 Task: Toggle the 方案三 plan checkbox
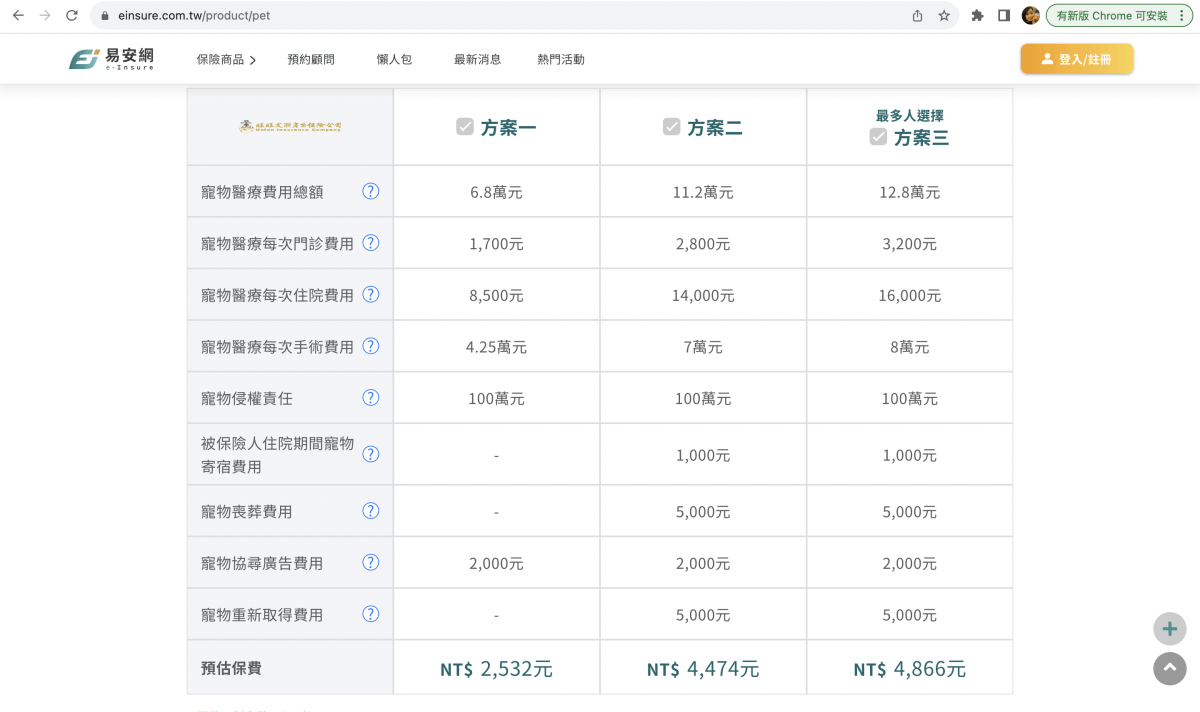877,138
